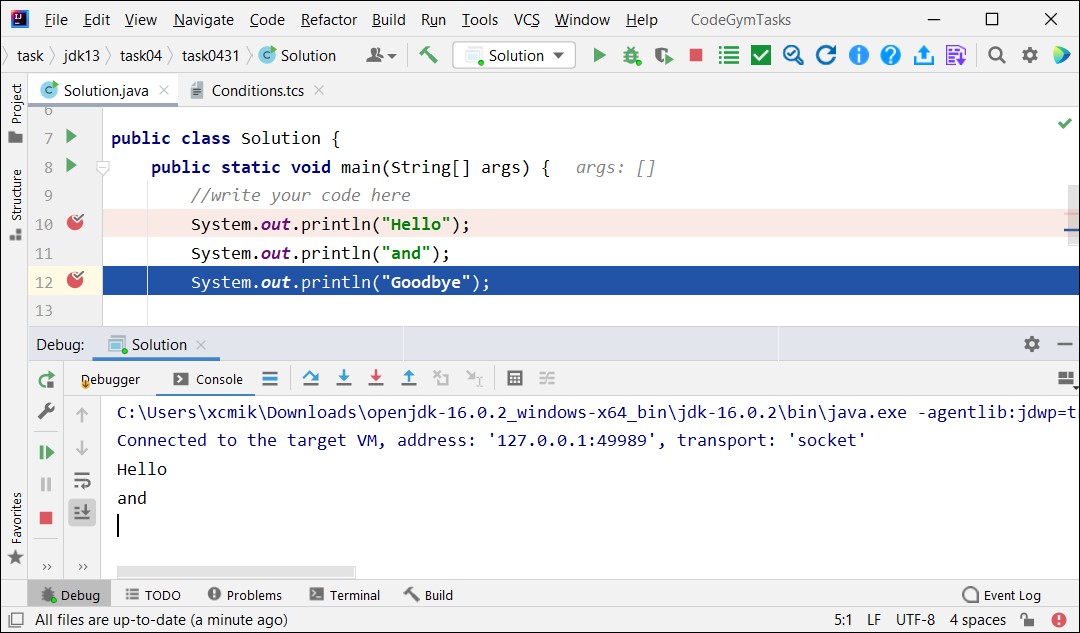This screenshot has height=633, width=1080.
Task: Close the Conditions.tcs tab
Action: 319,90
